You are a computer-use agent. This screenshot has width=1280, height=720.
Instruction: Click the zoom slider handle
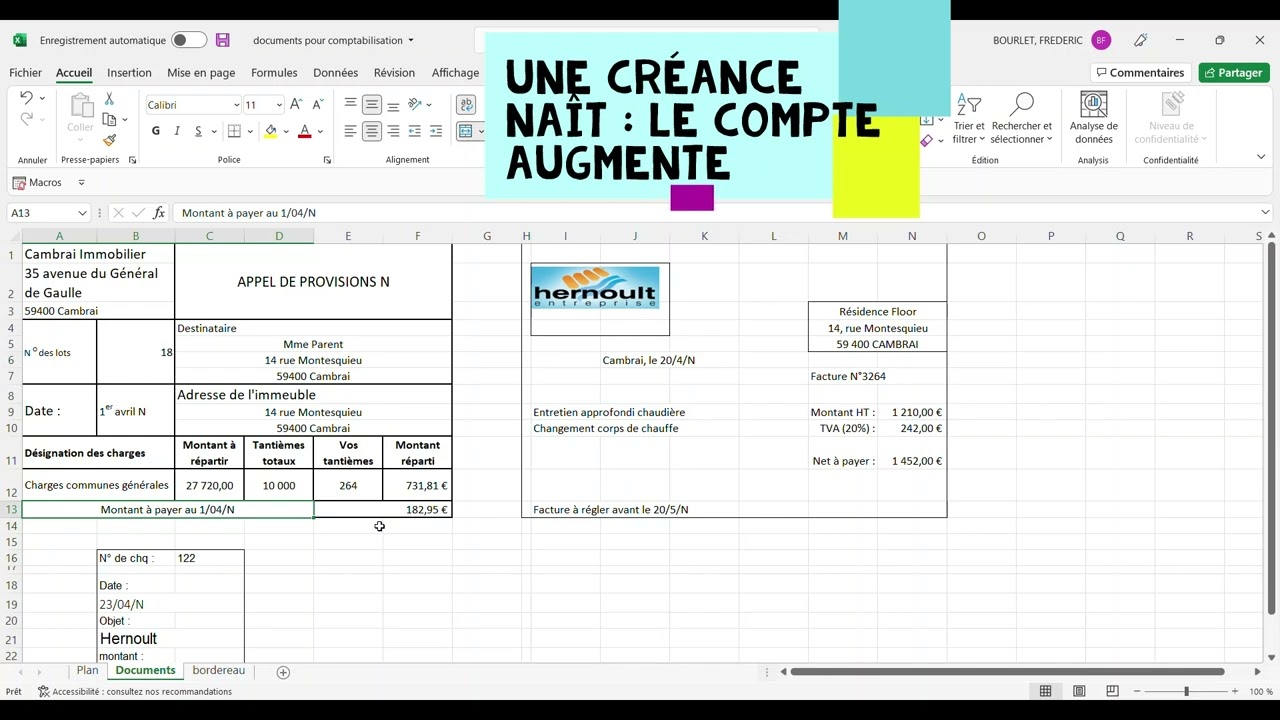[x=1186, y=692]
